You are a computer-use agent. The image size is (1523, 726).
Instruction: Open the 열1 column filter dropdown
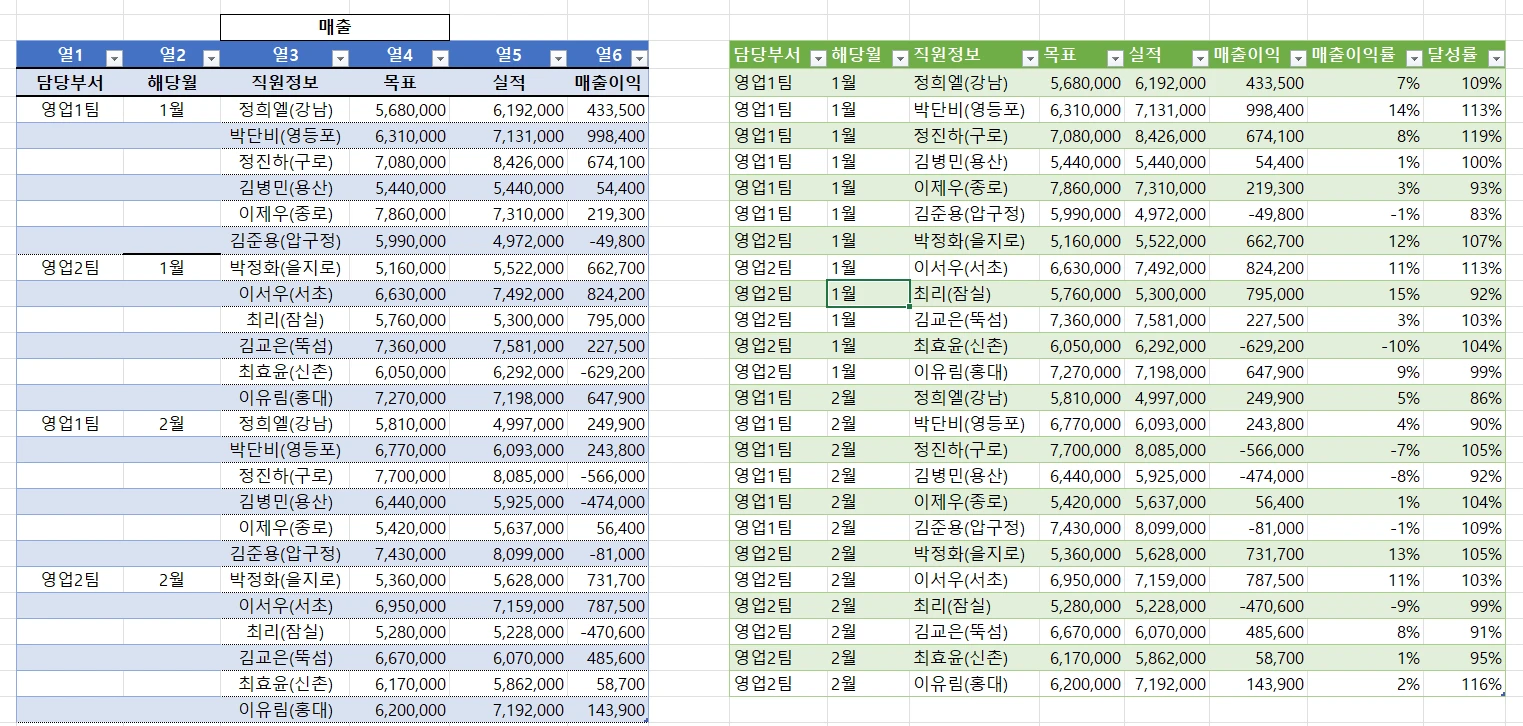pyautogui.click(x=114, y=58)
